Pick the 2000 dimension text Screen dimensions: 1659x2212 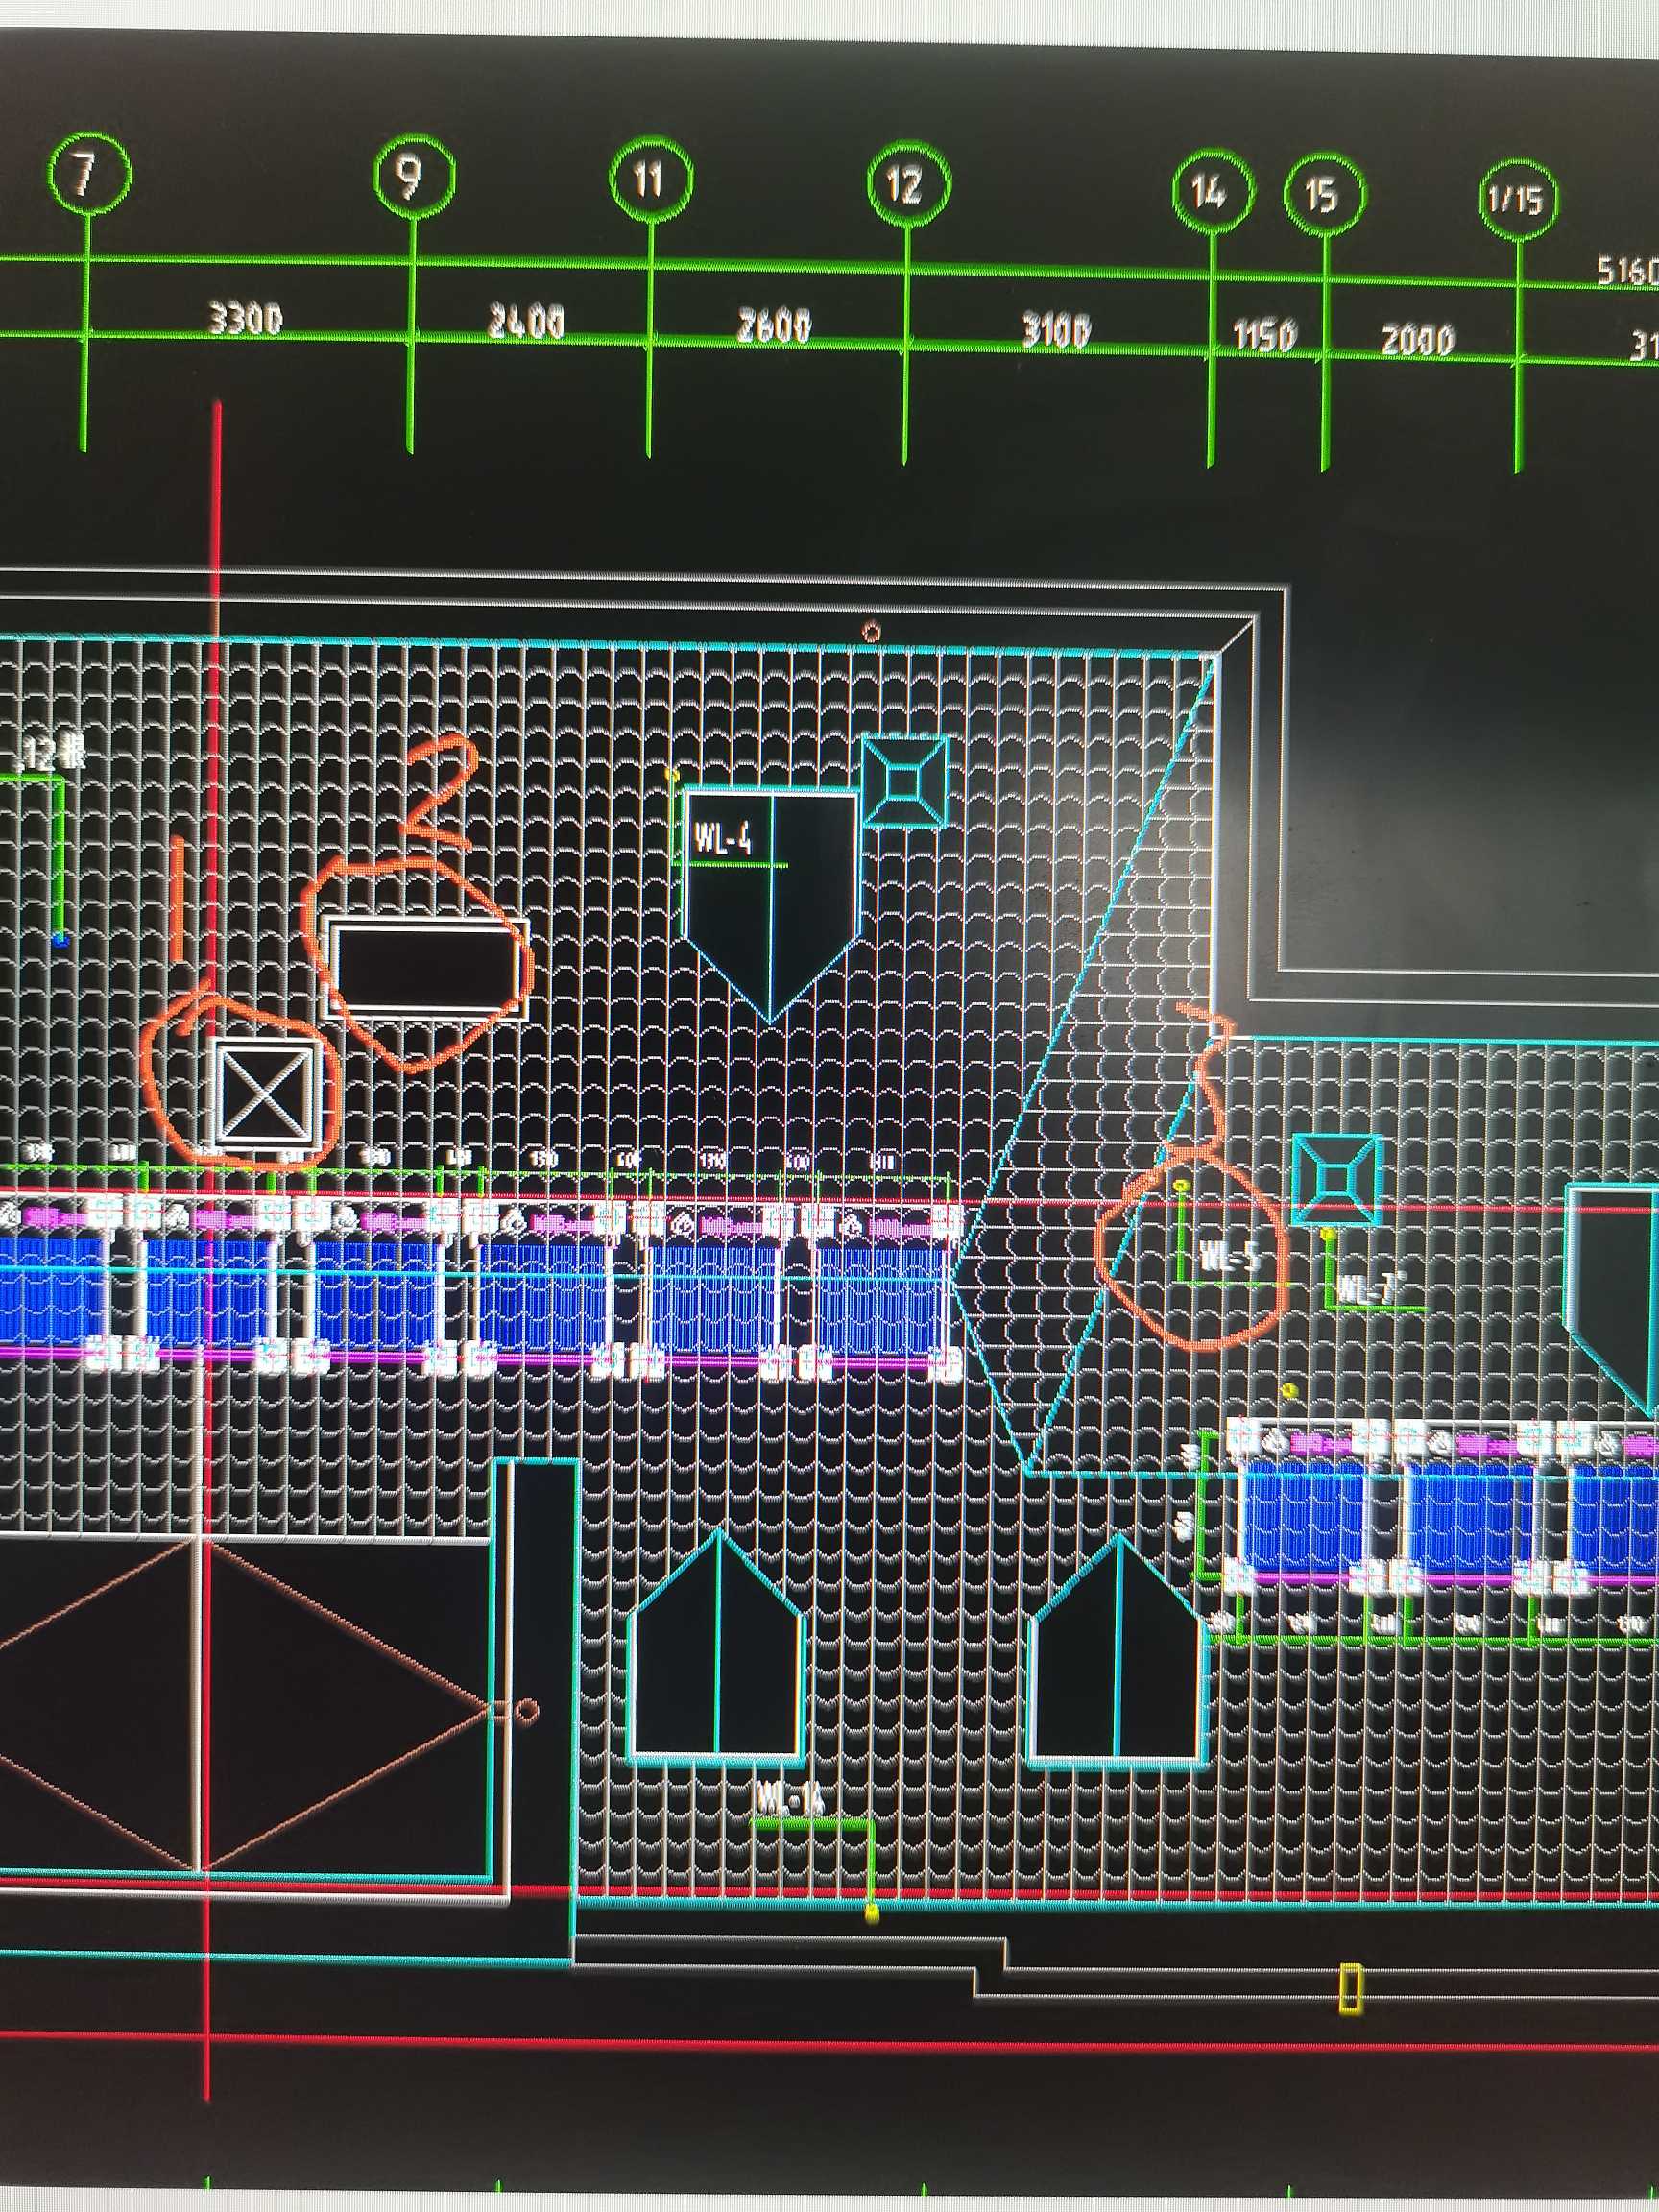click(x=1417, y=341)
